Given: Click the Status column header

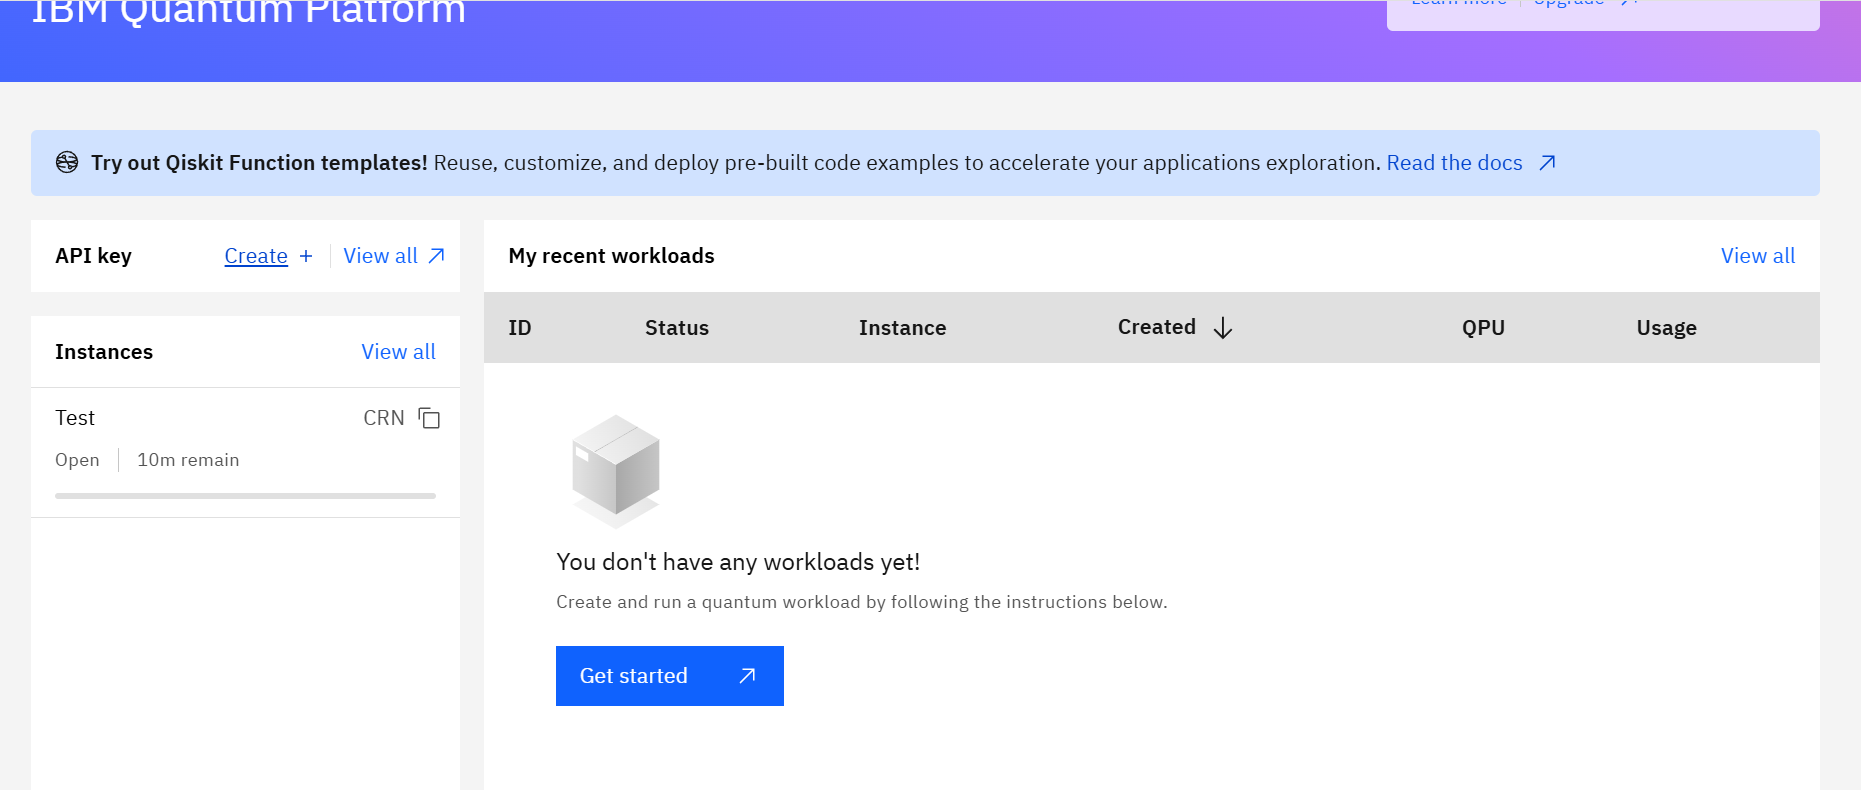Looking at the screenshot, I should click(x=677, y=328).
